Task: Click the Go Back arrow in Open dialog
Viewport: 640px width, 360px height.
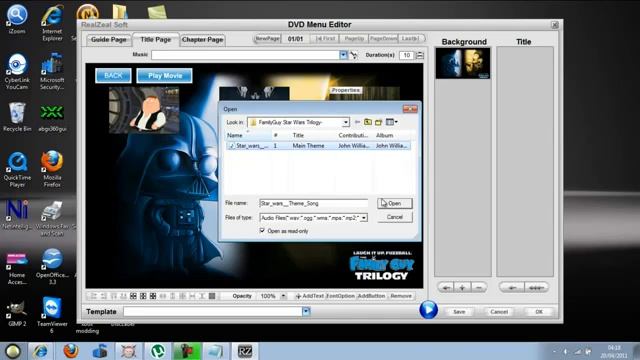Action: click(x=357, y=122)
